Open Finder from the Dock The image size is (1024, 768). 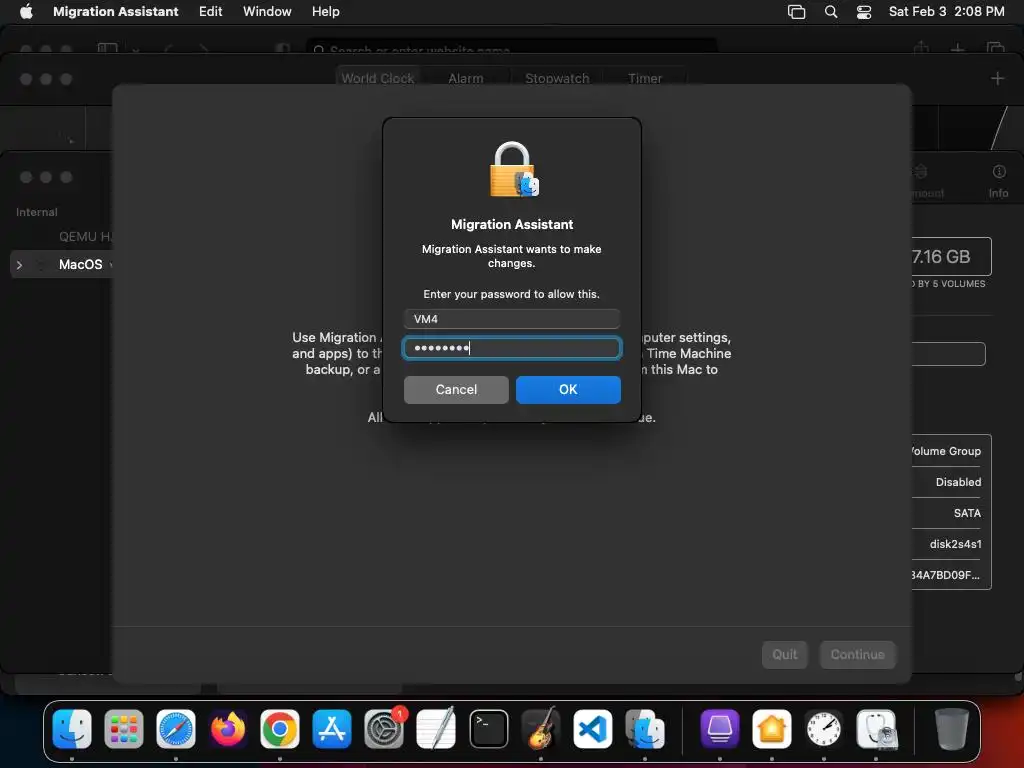coord(72,729)
